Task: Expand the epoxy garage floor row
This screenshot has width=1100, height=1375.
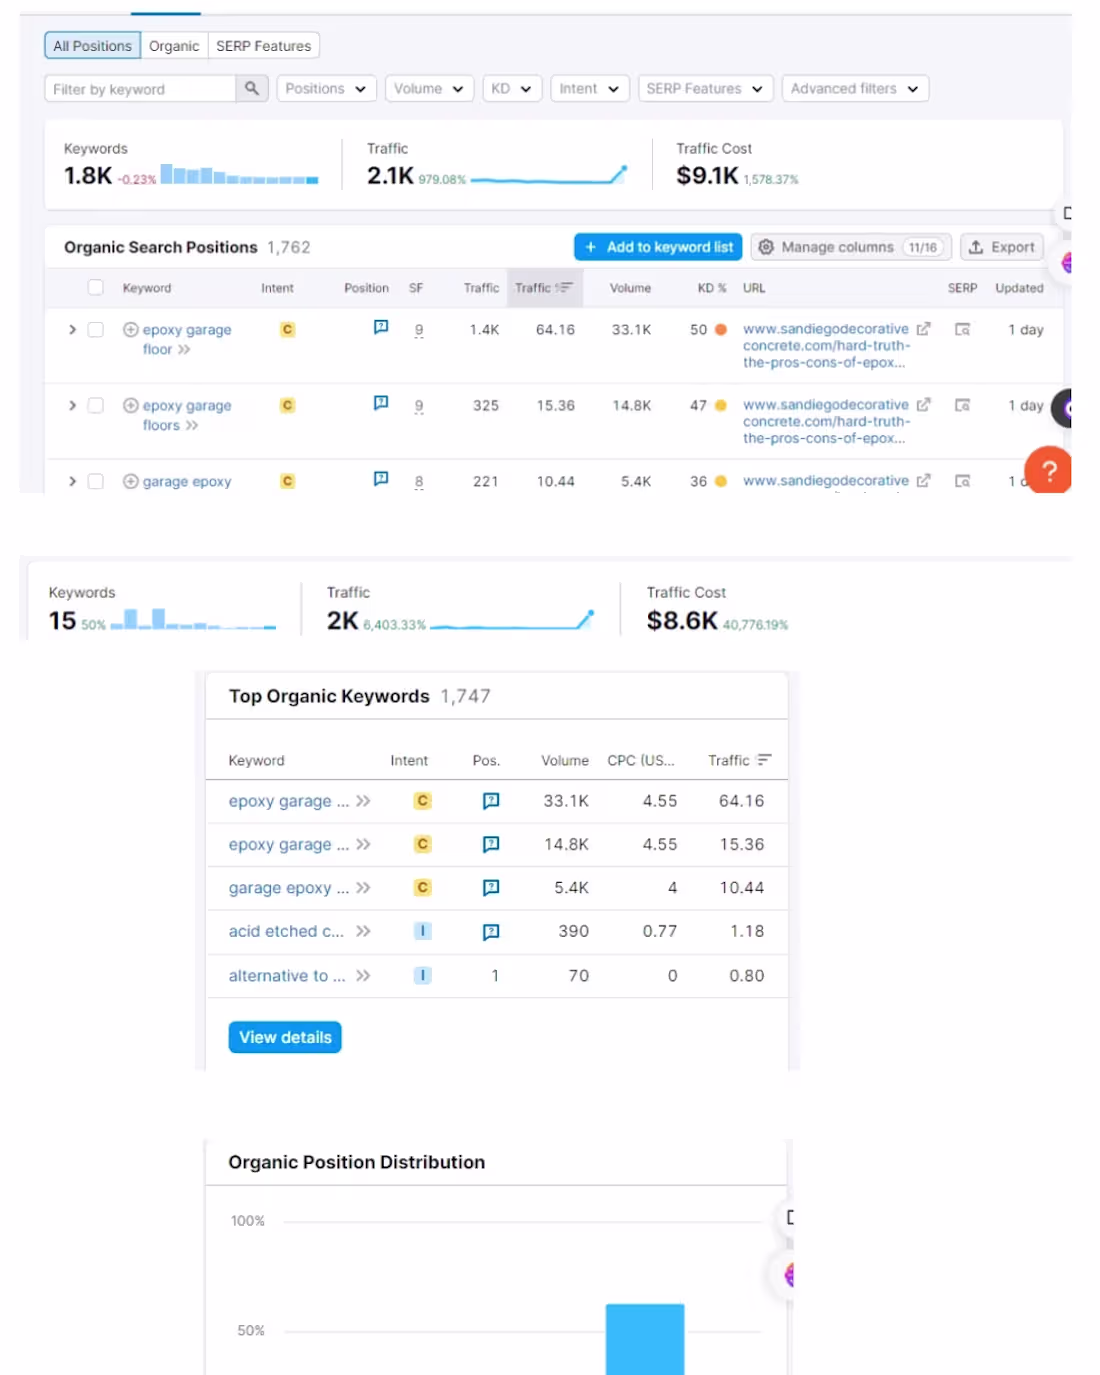Action: pyautogui.click(x=72, y=329)
